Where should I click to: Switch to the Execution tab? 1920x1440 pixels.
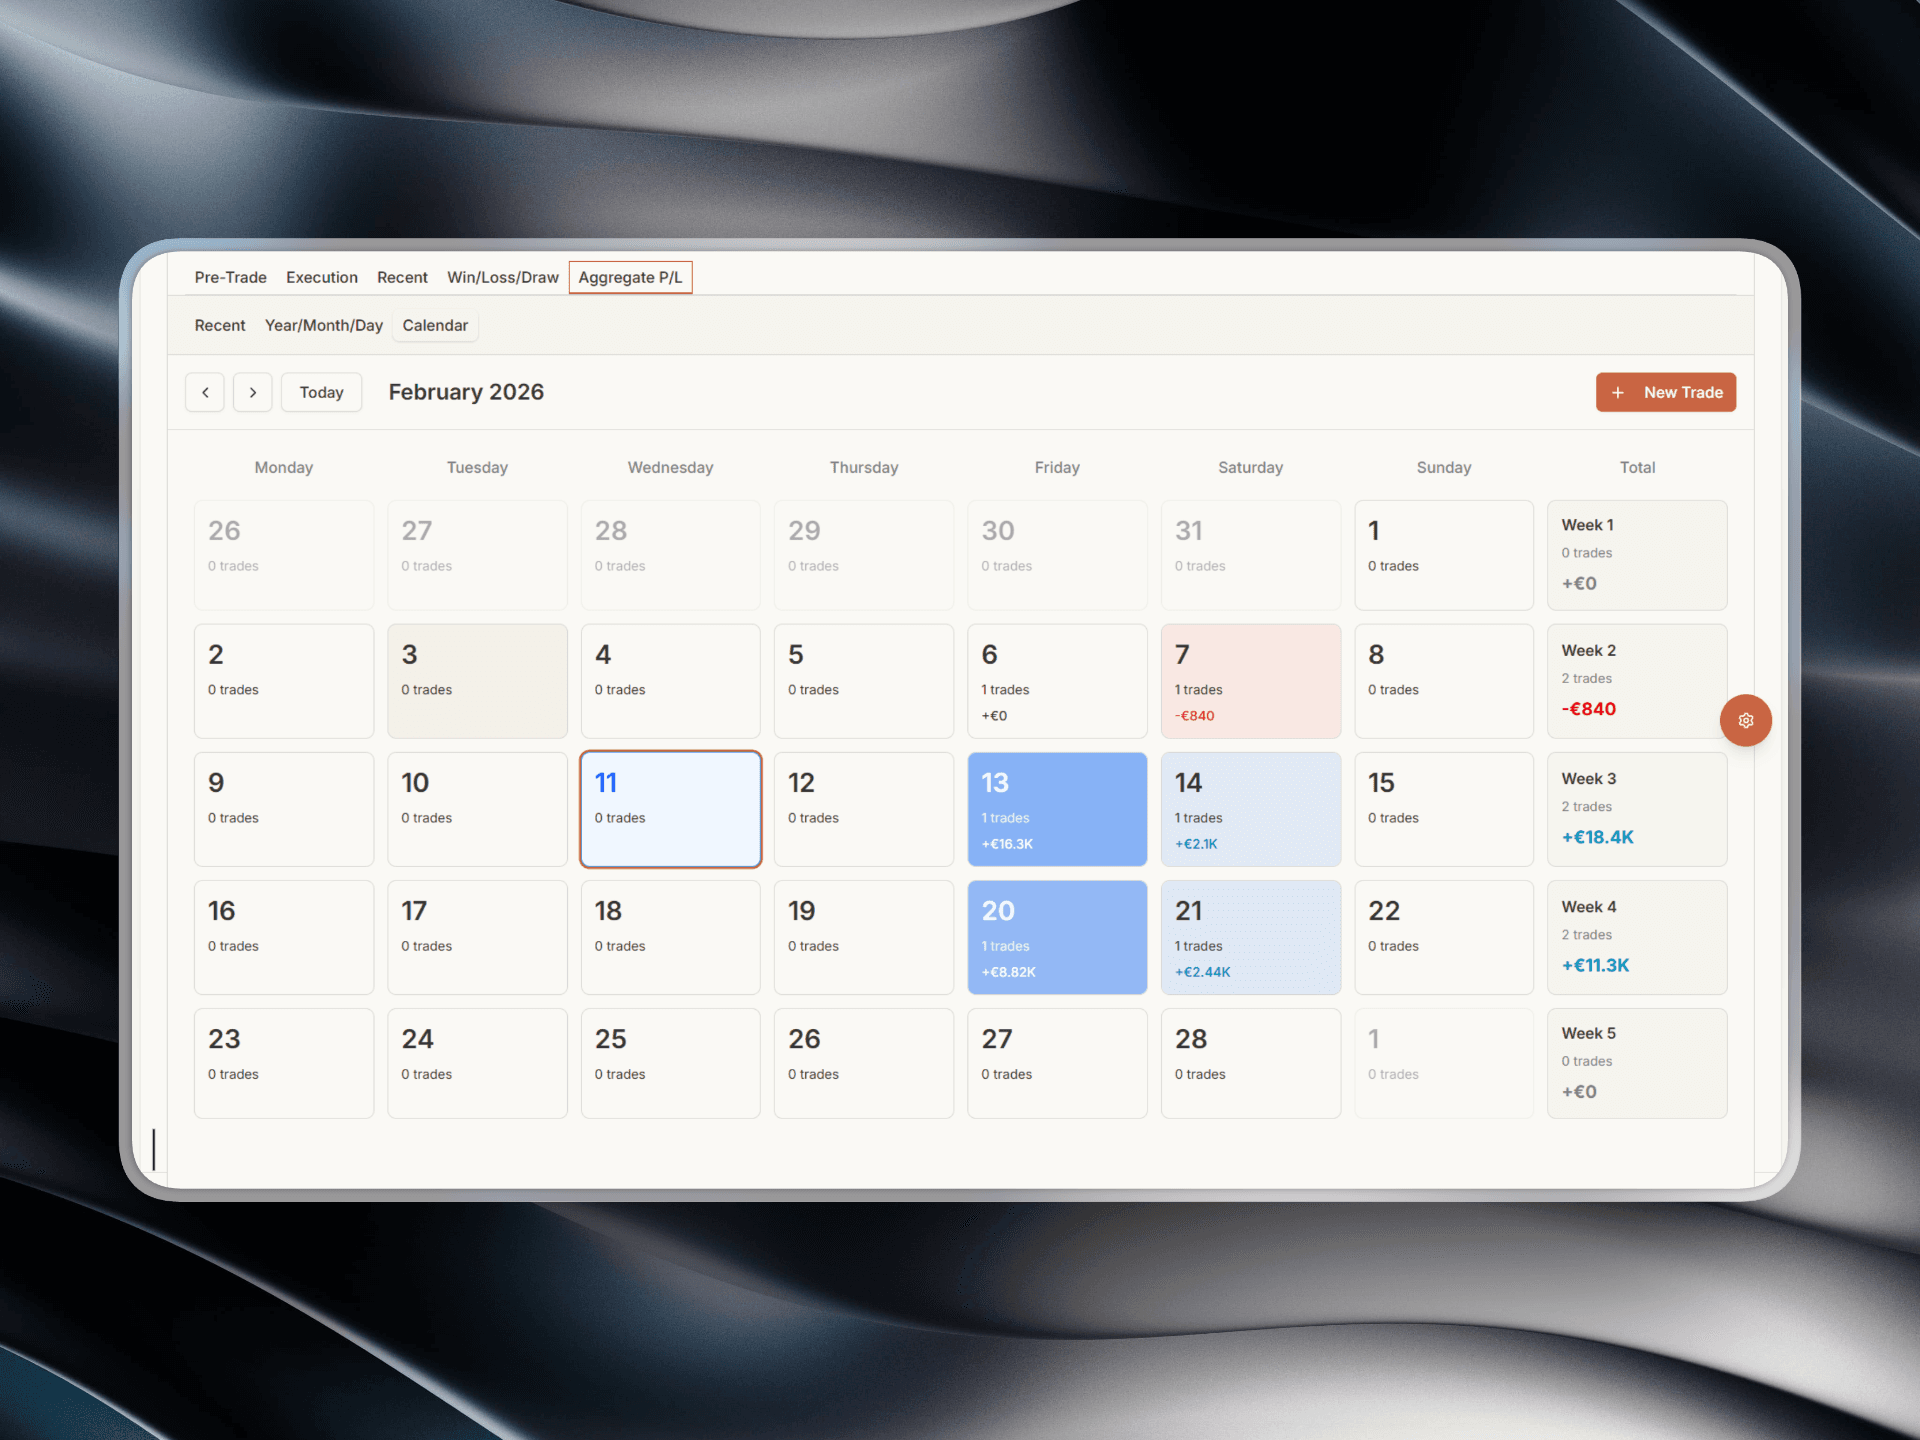pyautogui.click(x=322, y=277)
